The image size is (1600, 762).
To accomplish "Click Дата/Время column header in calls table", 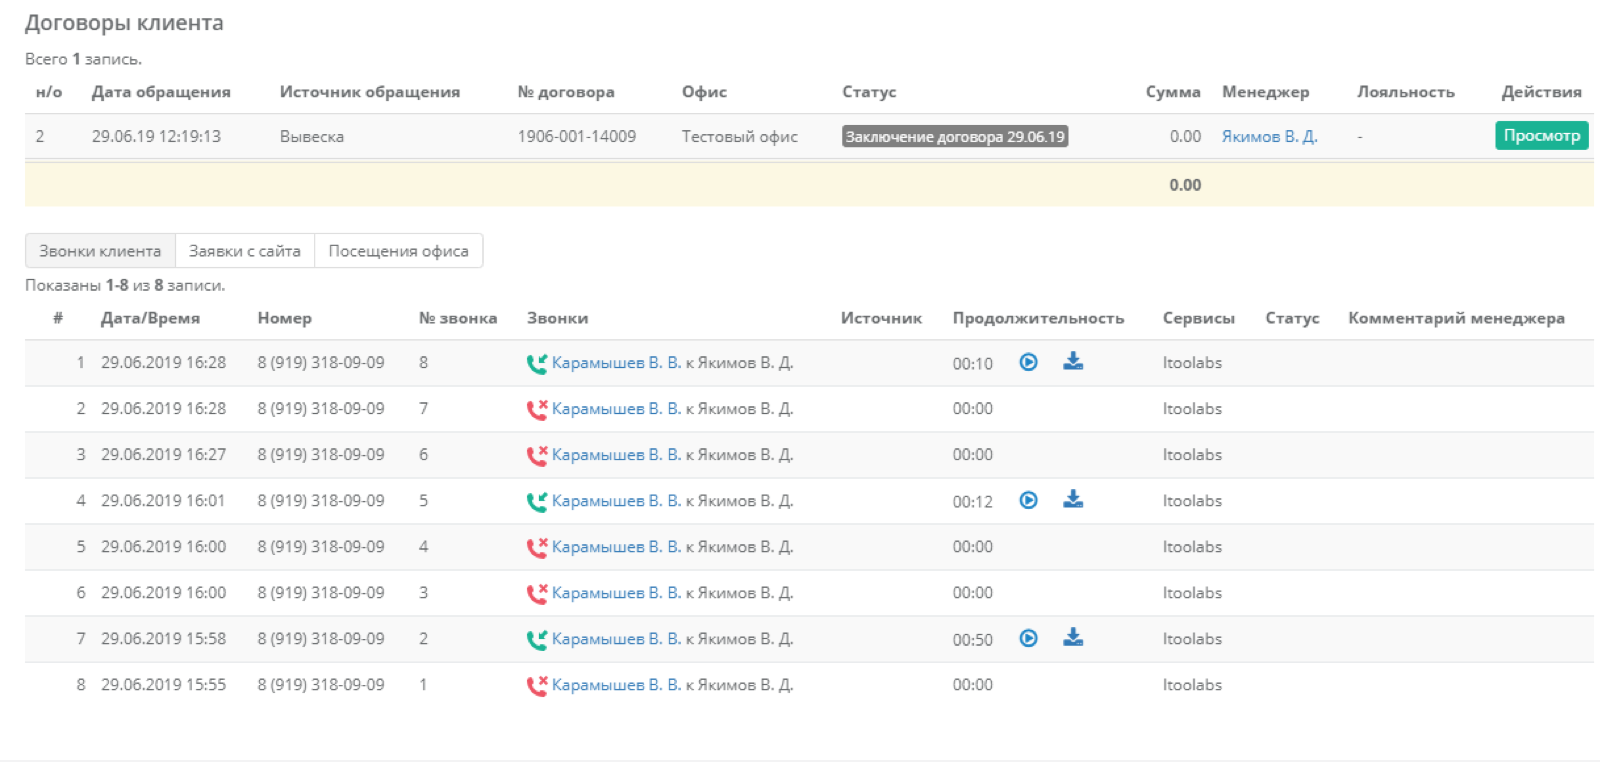I will [150, 318].
